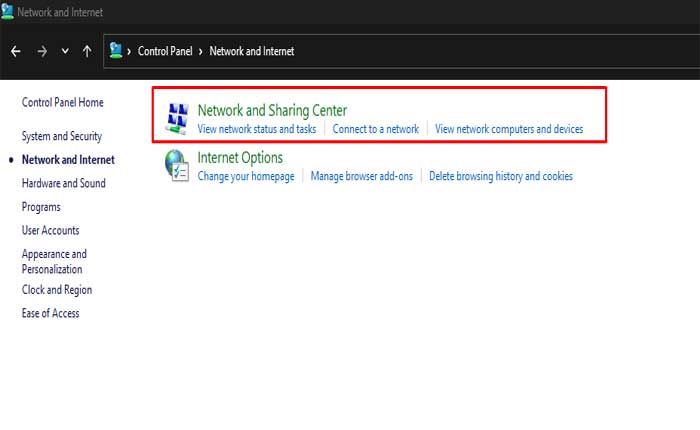Screen dimensions: 700x430
Task: Open View network status and tasks
Action: (x=257, y=129)
